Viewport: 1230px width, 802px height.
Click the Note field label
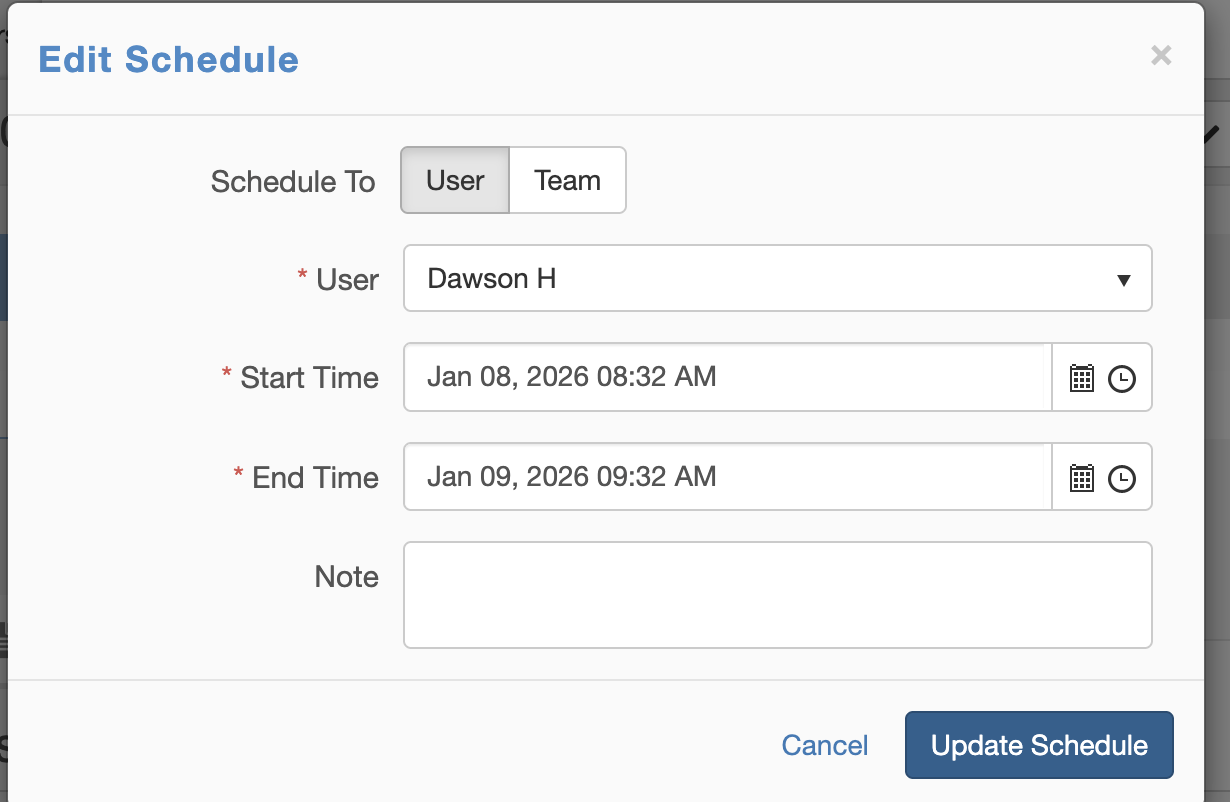[x=346, y=577]
